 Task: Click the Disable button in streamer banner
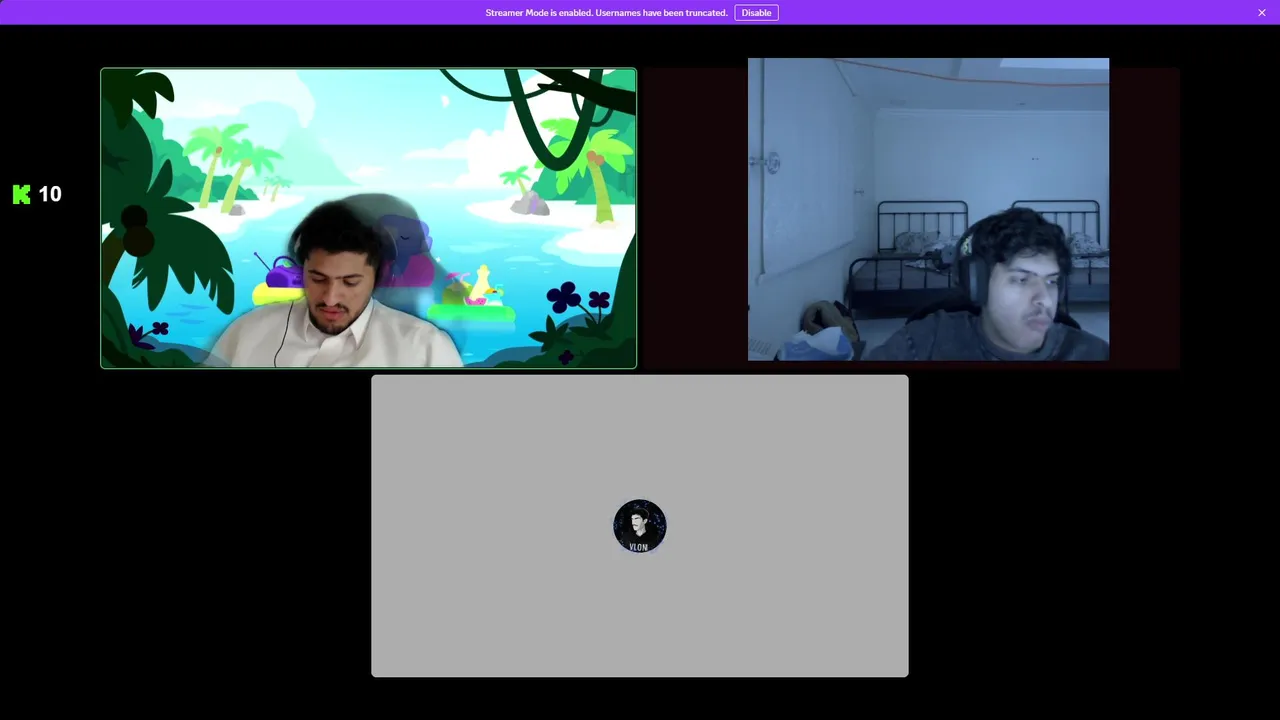click(x=756, y=13)
